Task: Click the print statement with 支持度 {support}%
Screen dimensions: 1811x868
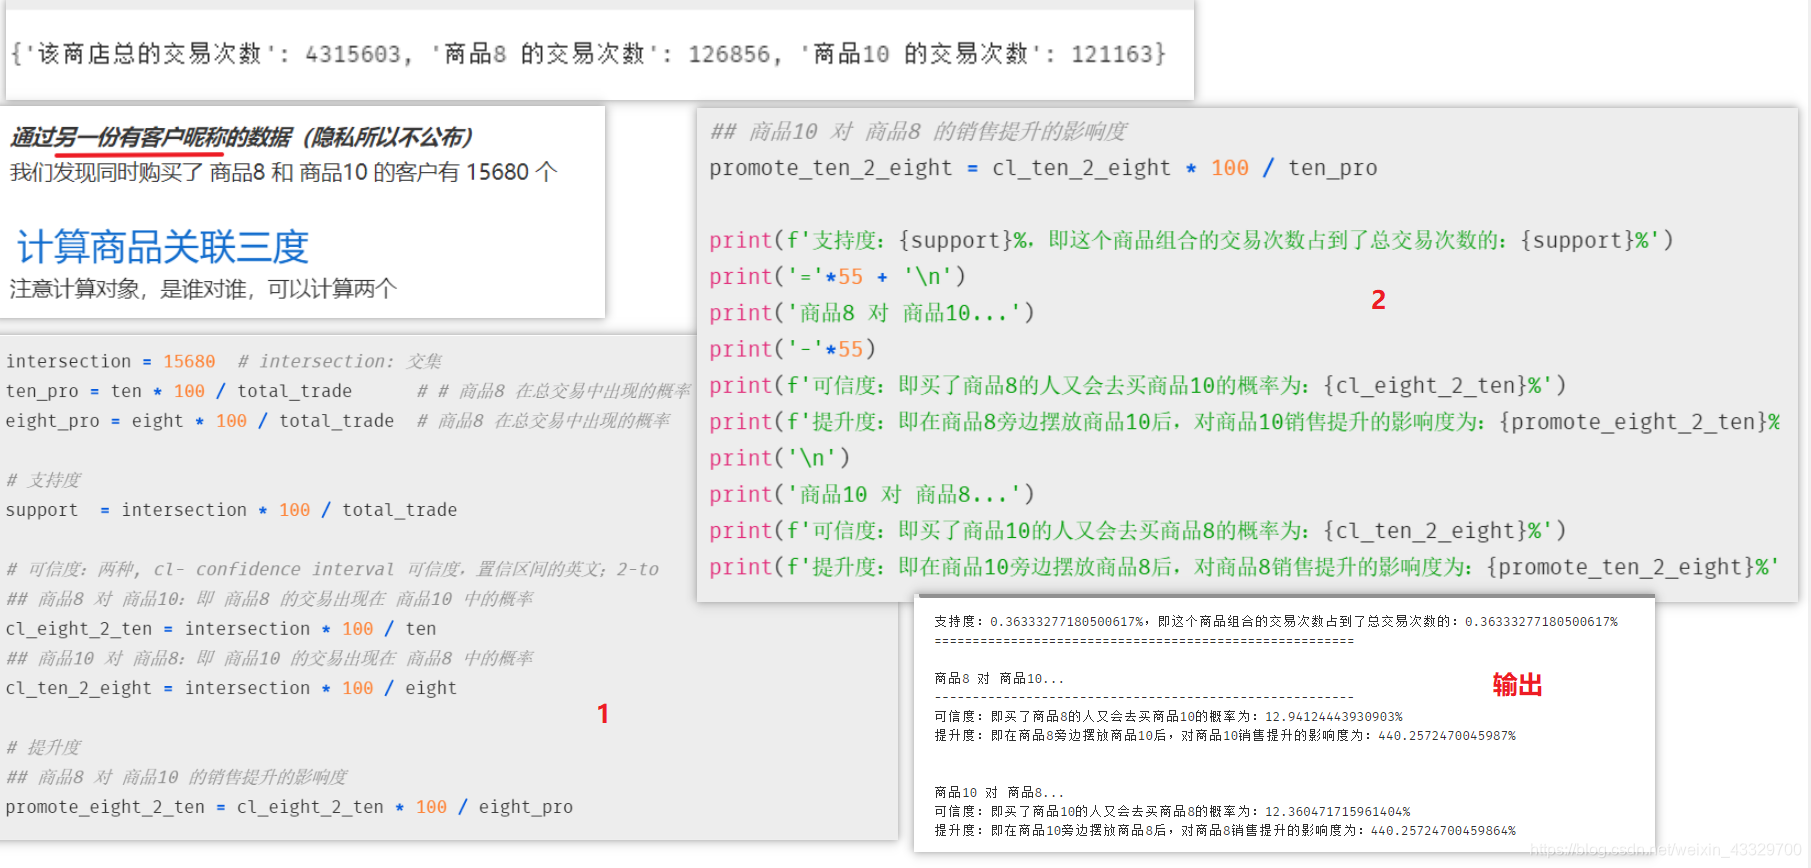Action: coord(1191,241)
